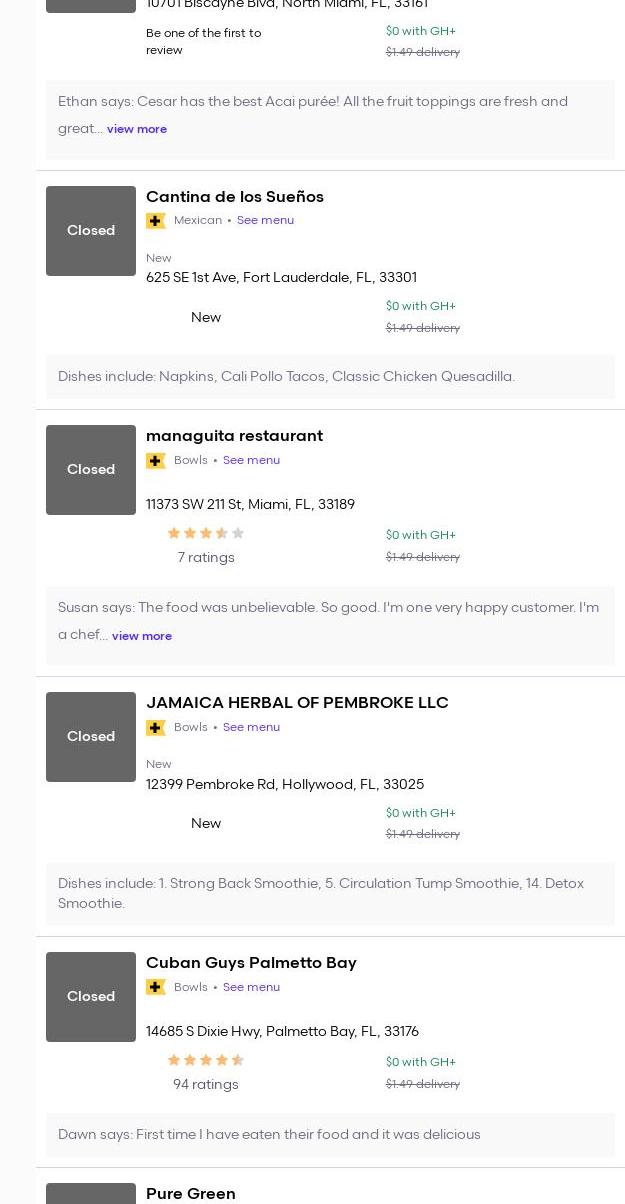Screen dimensions: 625x1204
Task: Open See menu for Cuban Guys Palmetto Bay
Action: coord(251,987)
